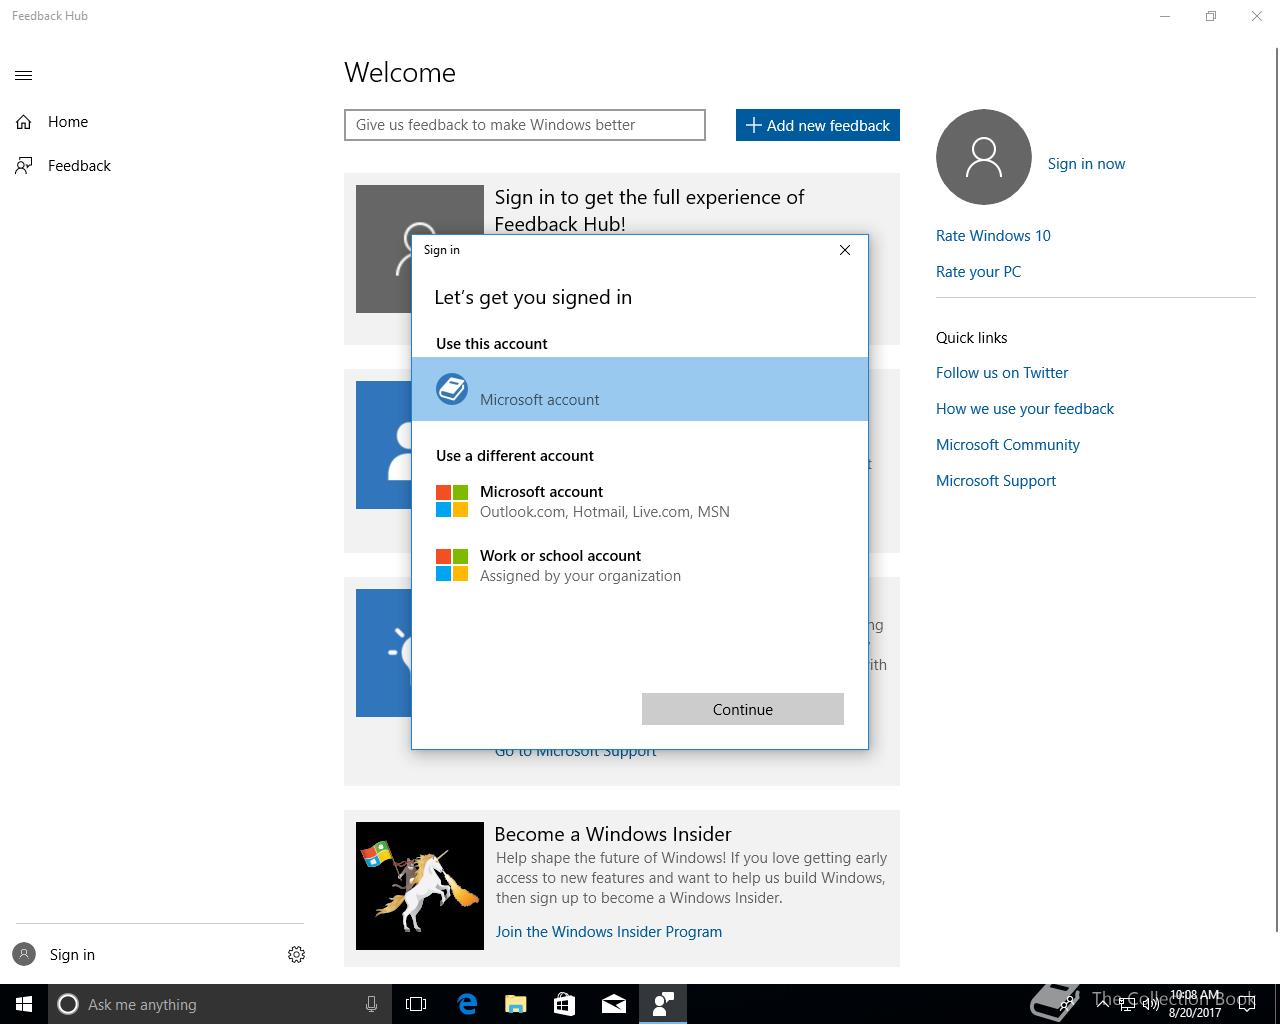Click the large profile avatar circle
1280x1024 pixels.
coord(984,157)
